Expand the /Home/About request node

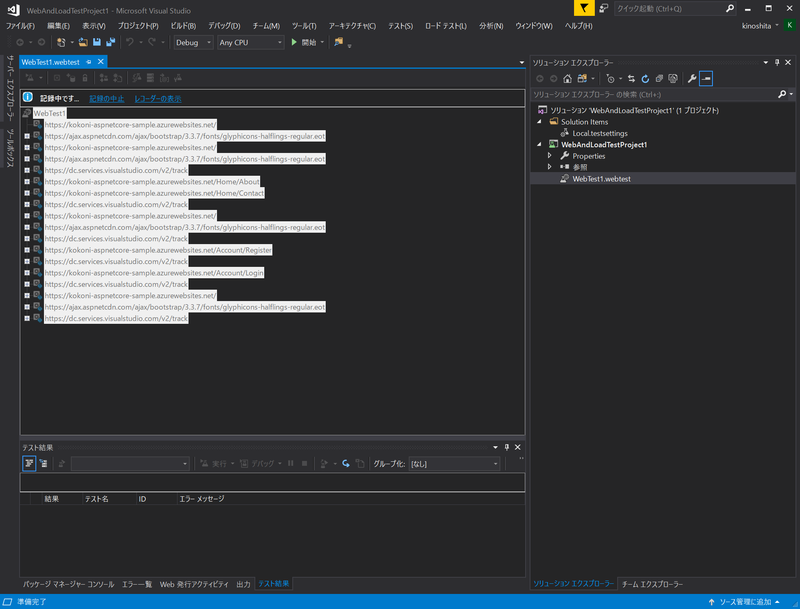click(x=27, y=182)
